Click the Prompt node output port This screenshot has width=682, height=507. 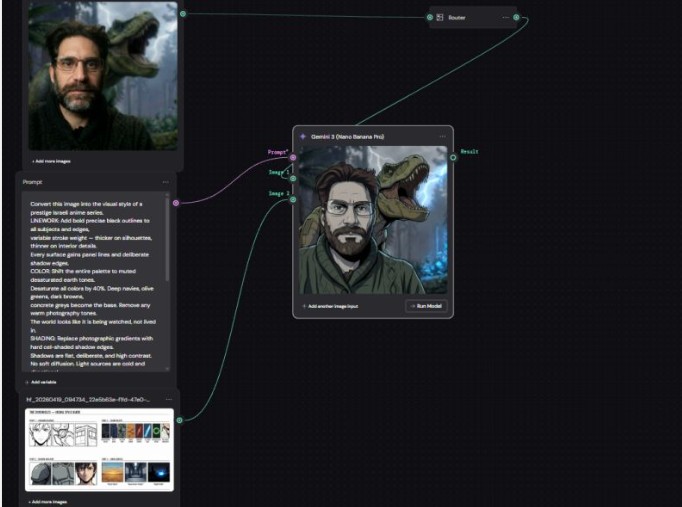[176, 203]
